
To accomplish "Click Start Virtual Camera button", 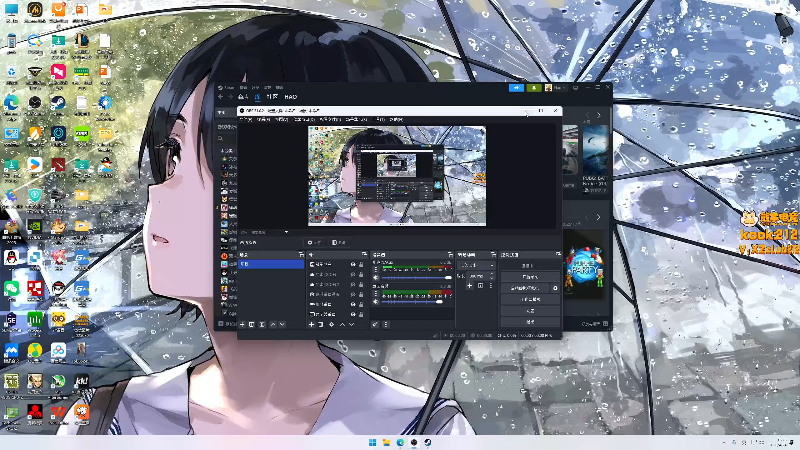I will pos(525,288).
